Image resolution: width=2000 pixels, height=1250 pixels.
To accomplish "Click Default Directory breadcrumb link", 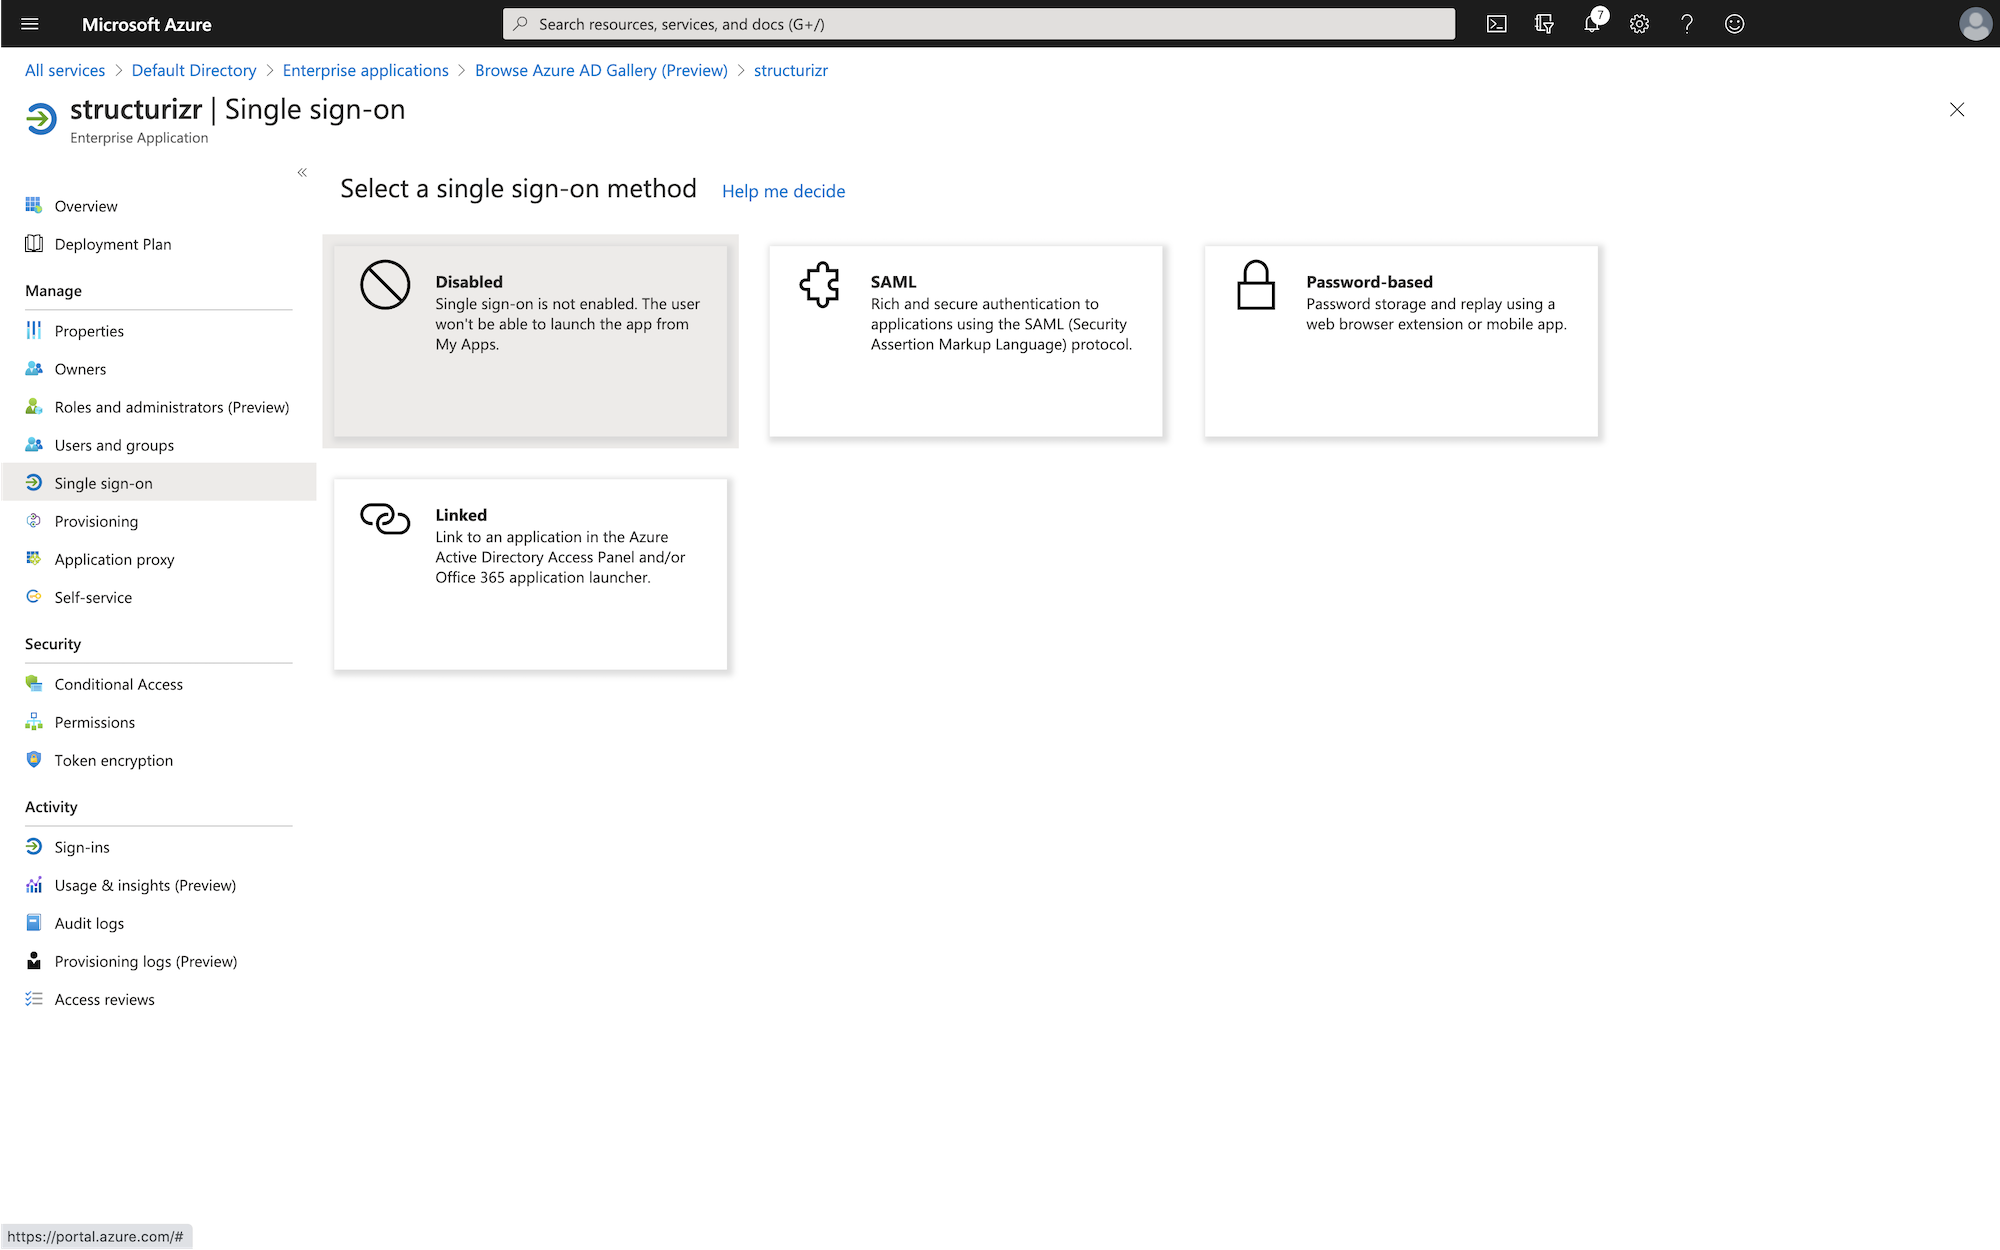I will click(194, 70).
